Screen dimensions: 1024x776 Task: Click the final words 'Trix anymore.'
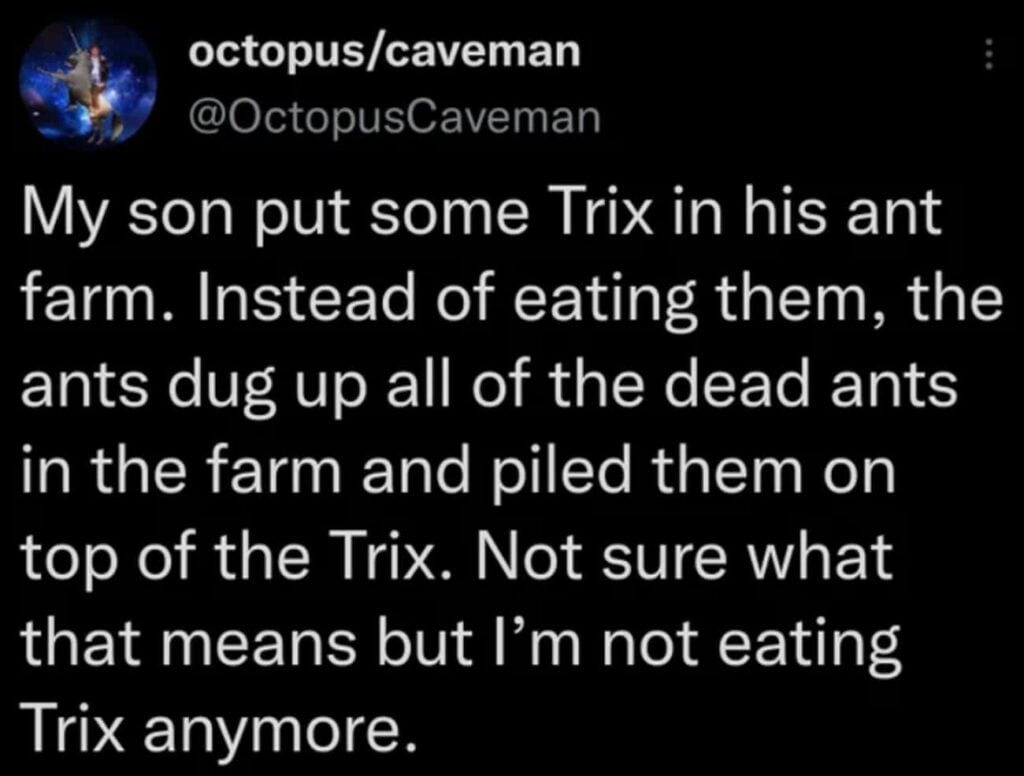click(219, 730)
